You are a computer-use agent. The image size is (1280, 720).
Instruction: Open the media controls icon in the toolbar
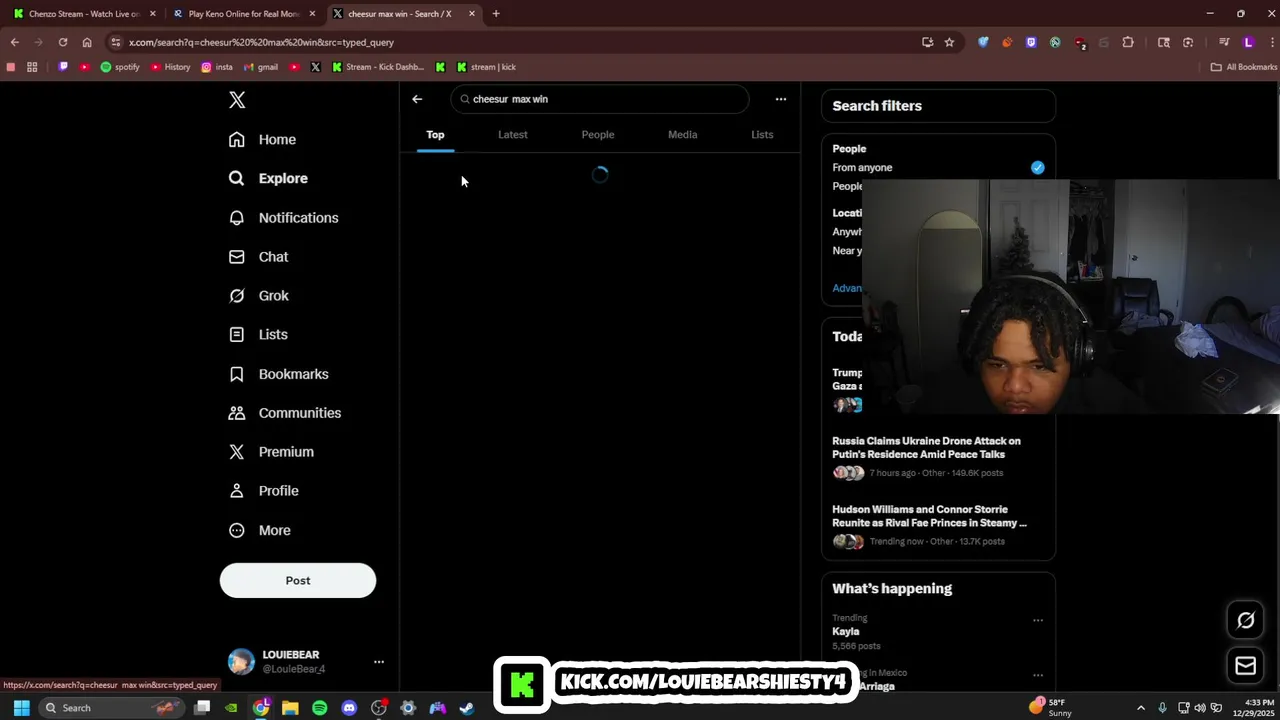click(x=1224, y=42)
